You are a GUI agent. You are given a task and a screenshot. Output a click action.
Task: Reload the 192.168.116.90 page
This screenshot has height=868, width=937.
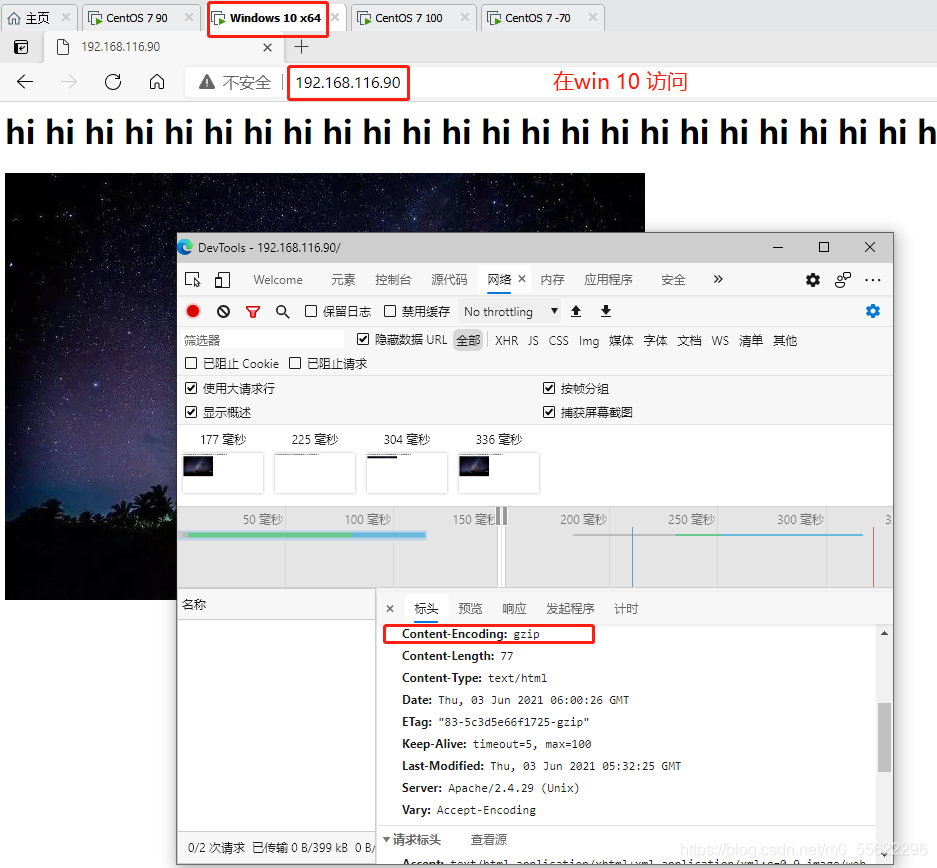(x=113, y=82)
